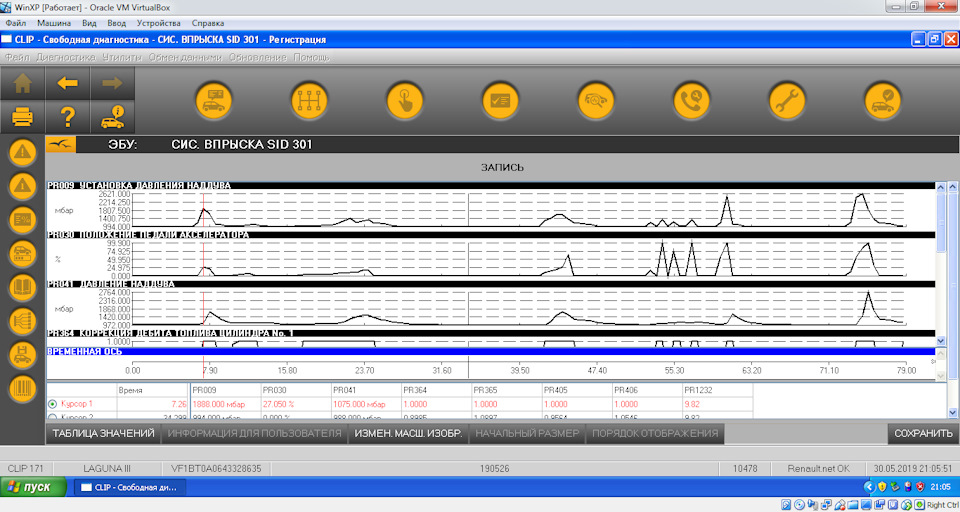The width and height of the screenshot is (960, 512).
Task: Click the ИНФОРМАЦИЯ ДЛЯ ПОЛЬЗОВАТЕЛЯ button
Action: (x=254, y=433)
